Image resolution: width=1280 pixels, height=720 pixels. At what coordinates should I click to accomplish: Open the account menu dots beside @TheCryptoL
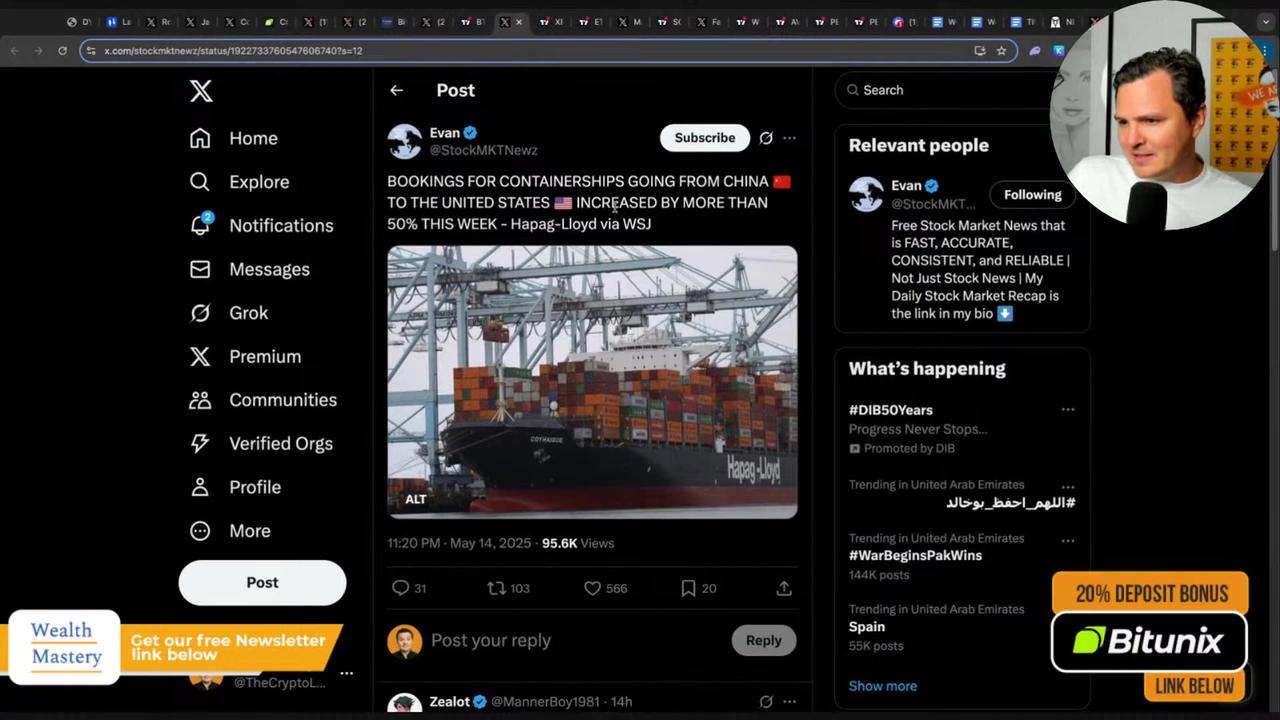[346, 673]
